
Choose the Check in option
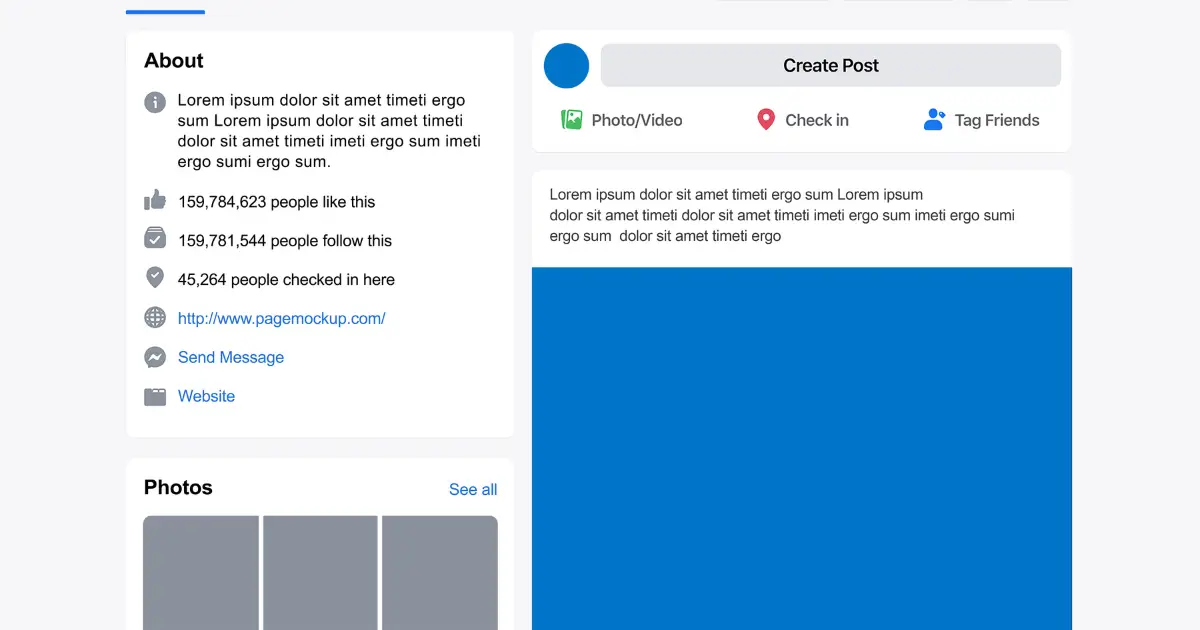click(x=803, y=120)
